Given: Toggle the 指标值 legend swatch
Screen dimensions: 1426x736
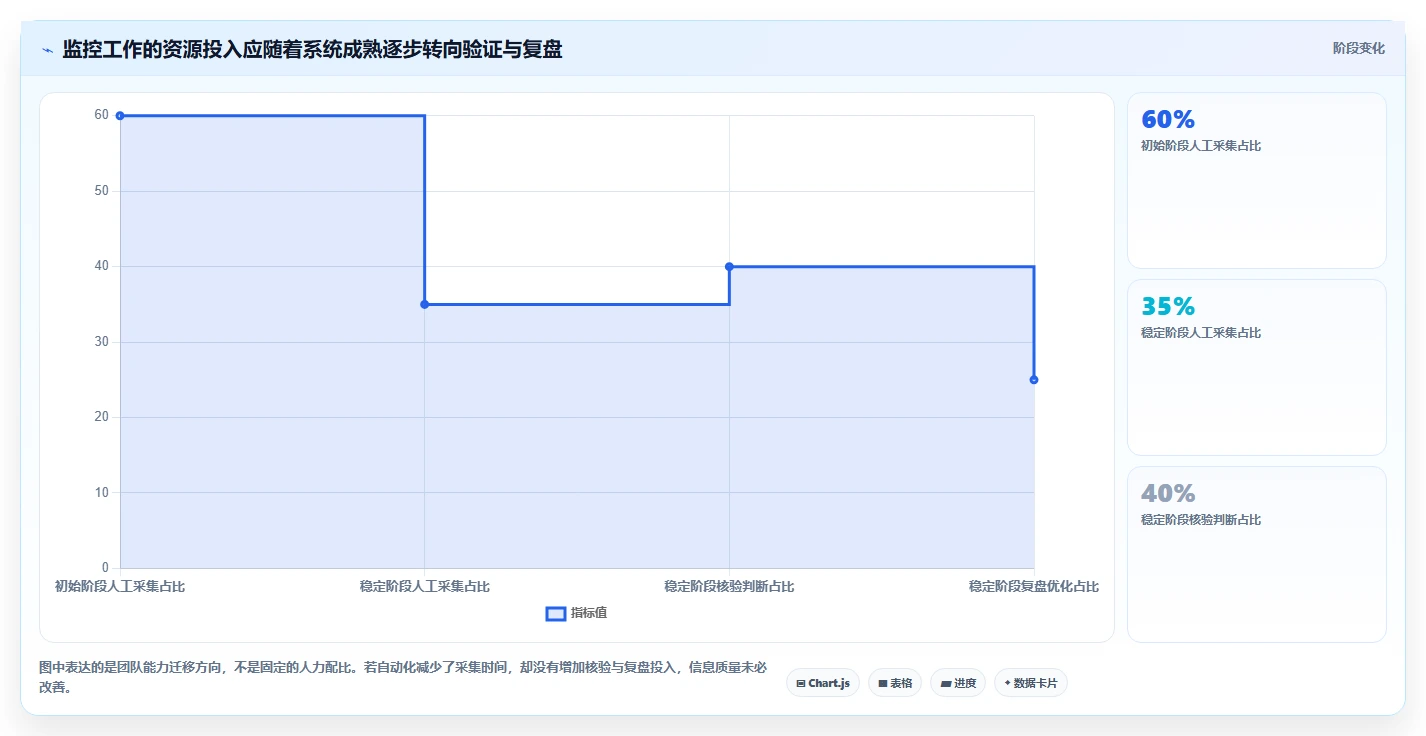Looking at the screenshot, I should [x=556, y=613].
